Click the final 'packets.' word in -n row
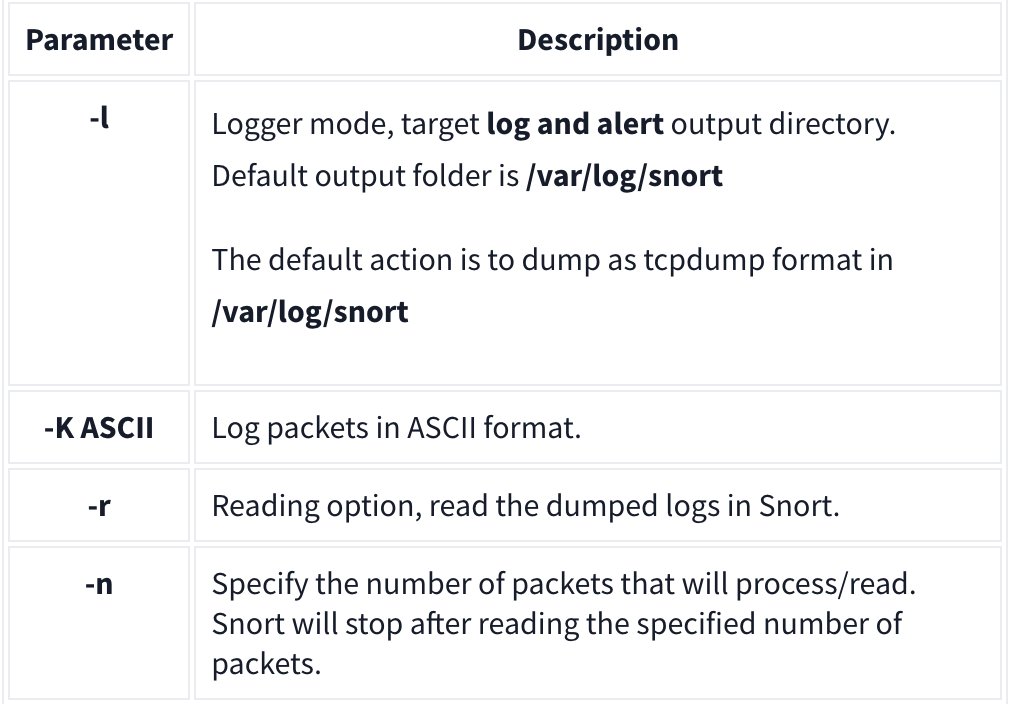Screen dimensions: 1010x704 click(266, 665)
